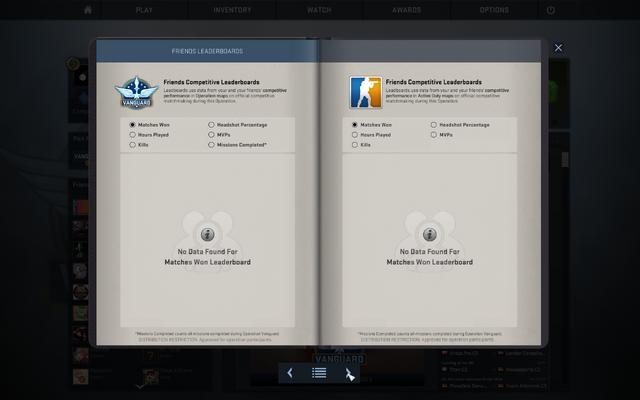The height and width of the screenshot is (400, 640).
Task: Open the INVENTORY menu
Action: coord(232,10)
